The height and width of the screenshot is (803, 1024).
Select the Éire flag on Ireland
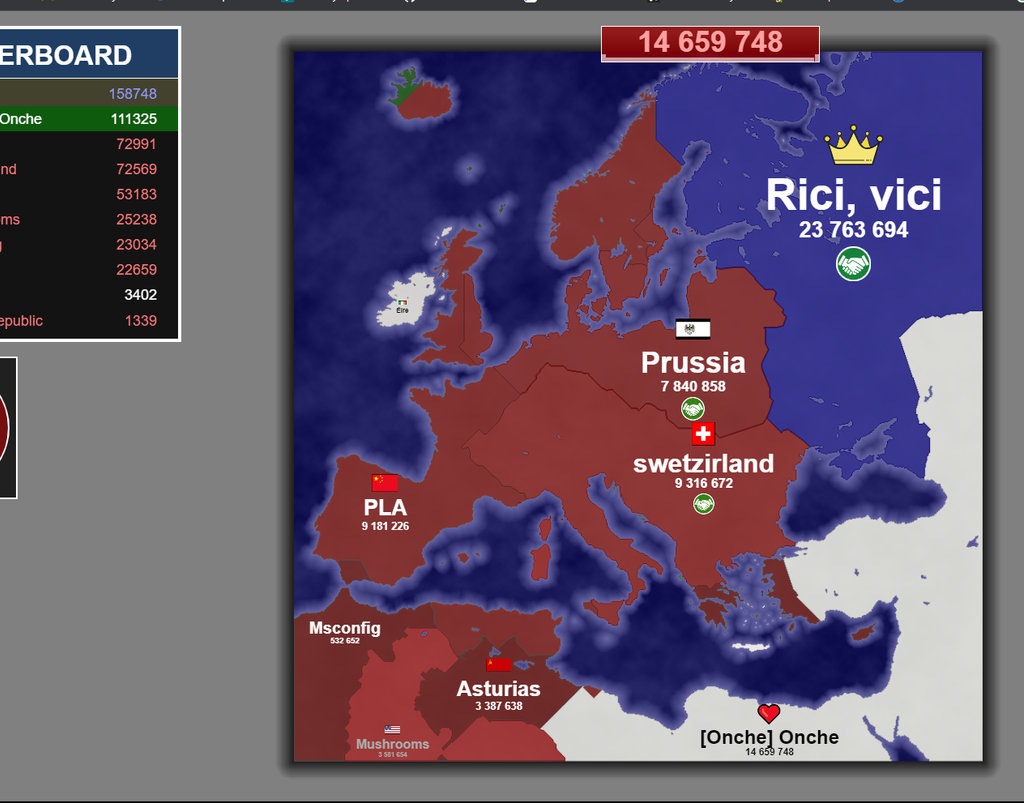402,303
